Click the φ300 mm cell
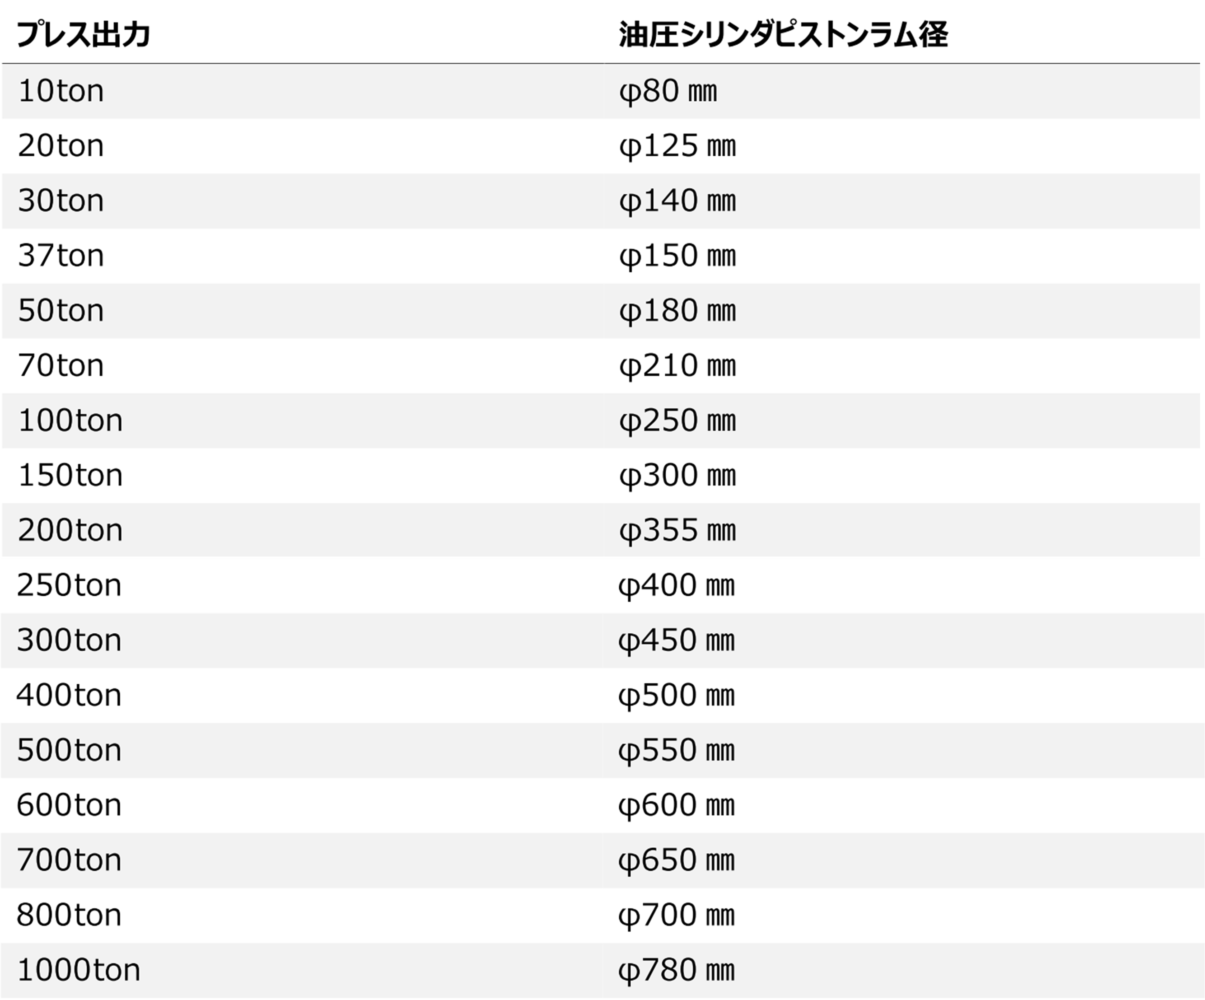The width and height of the screenshot is (1205, 1000). [677, 477]
